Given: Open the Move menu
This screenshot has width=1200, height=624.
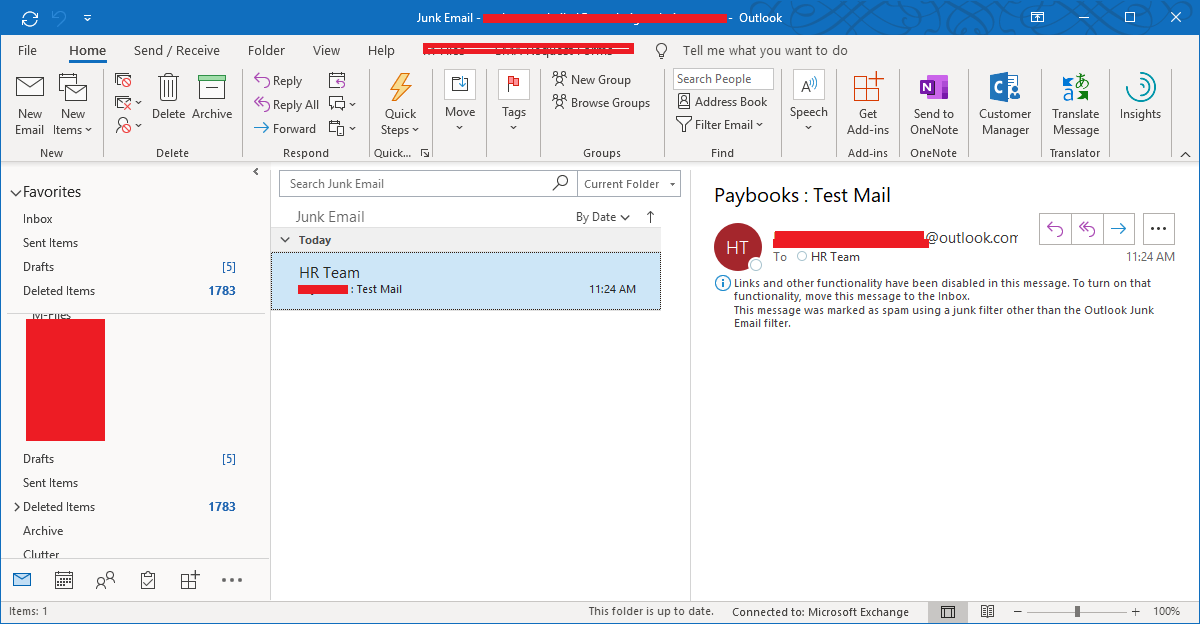Looking at the screenshot, I should coord(460,102).
